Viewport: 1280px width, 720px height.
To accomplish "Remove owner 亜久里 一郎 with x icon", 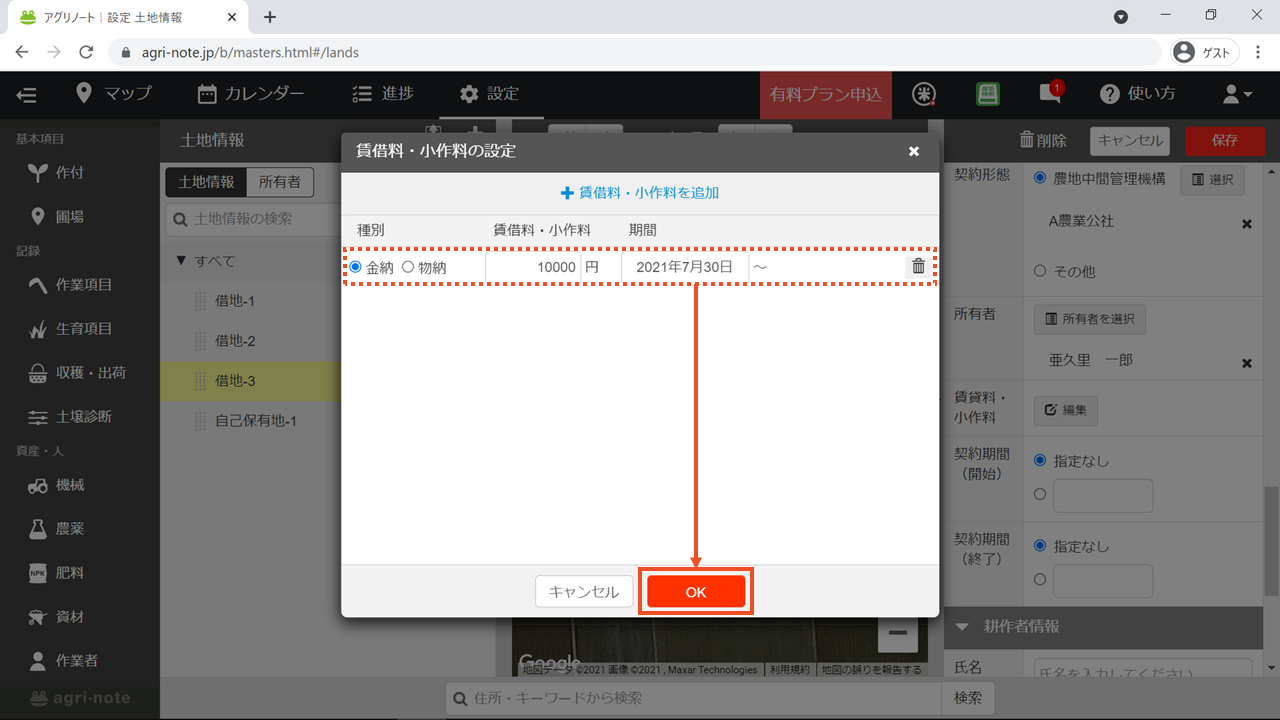I will click(1247, 363).
